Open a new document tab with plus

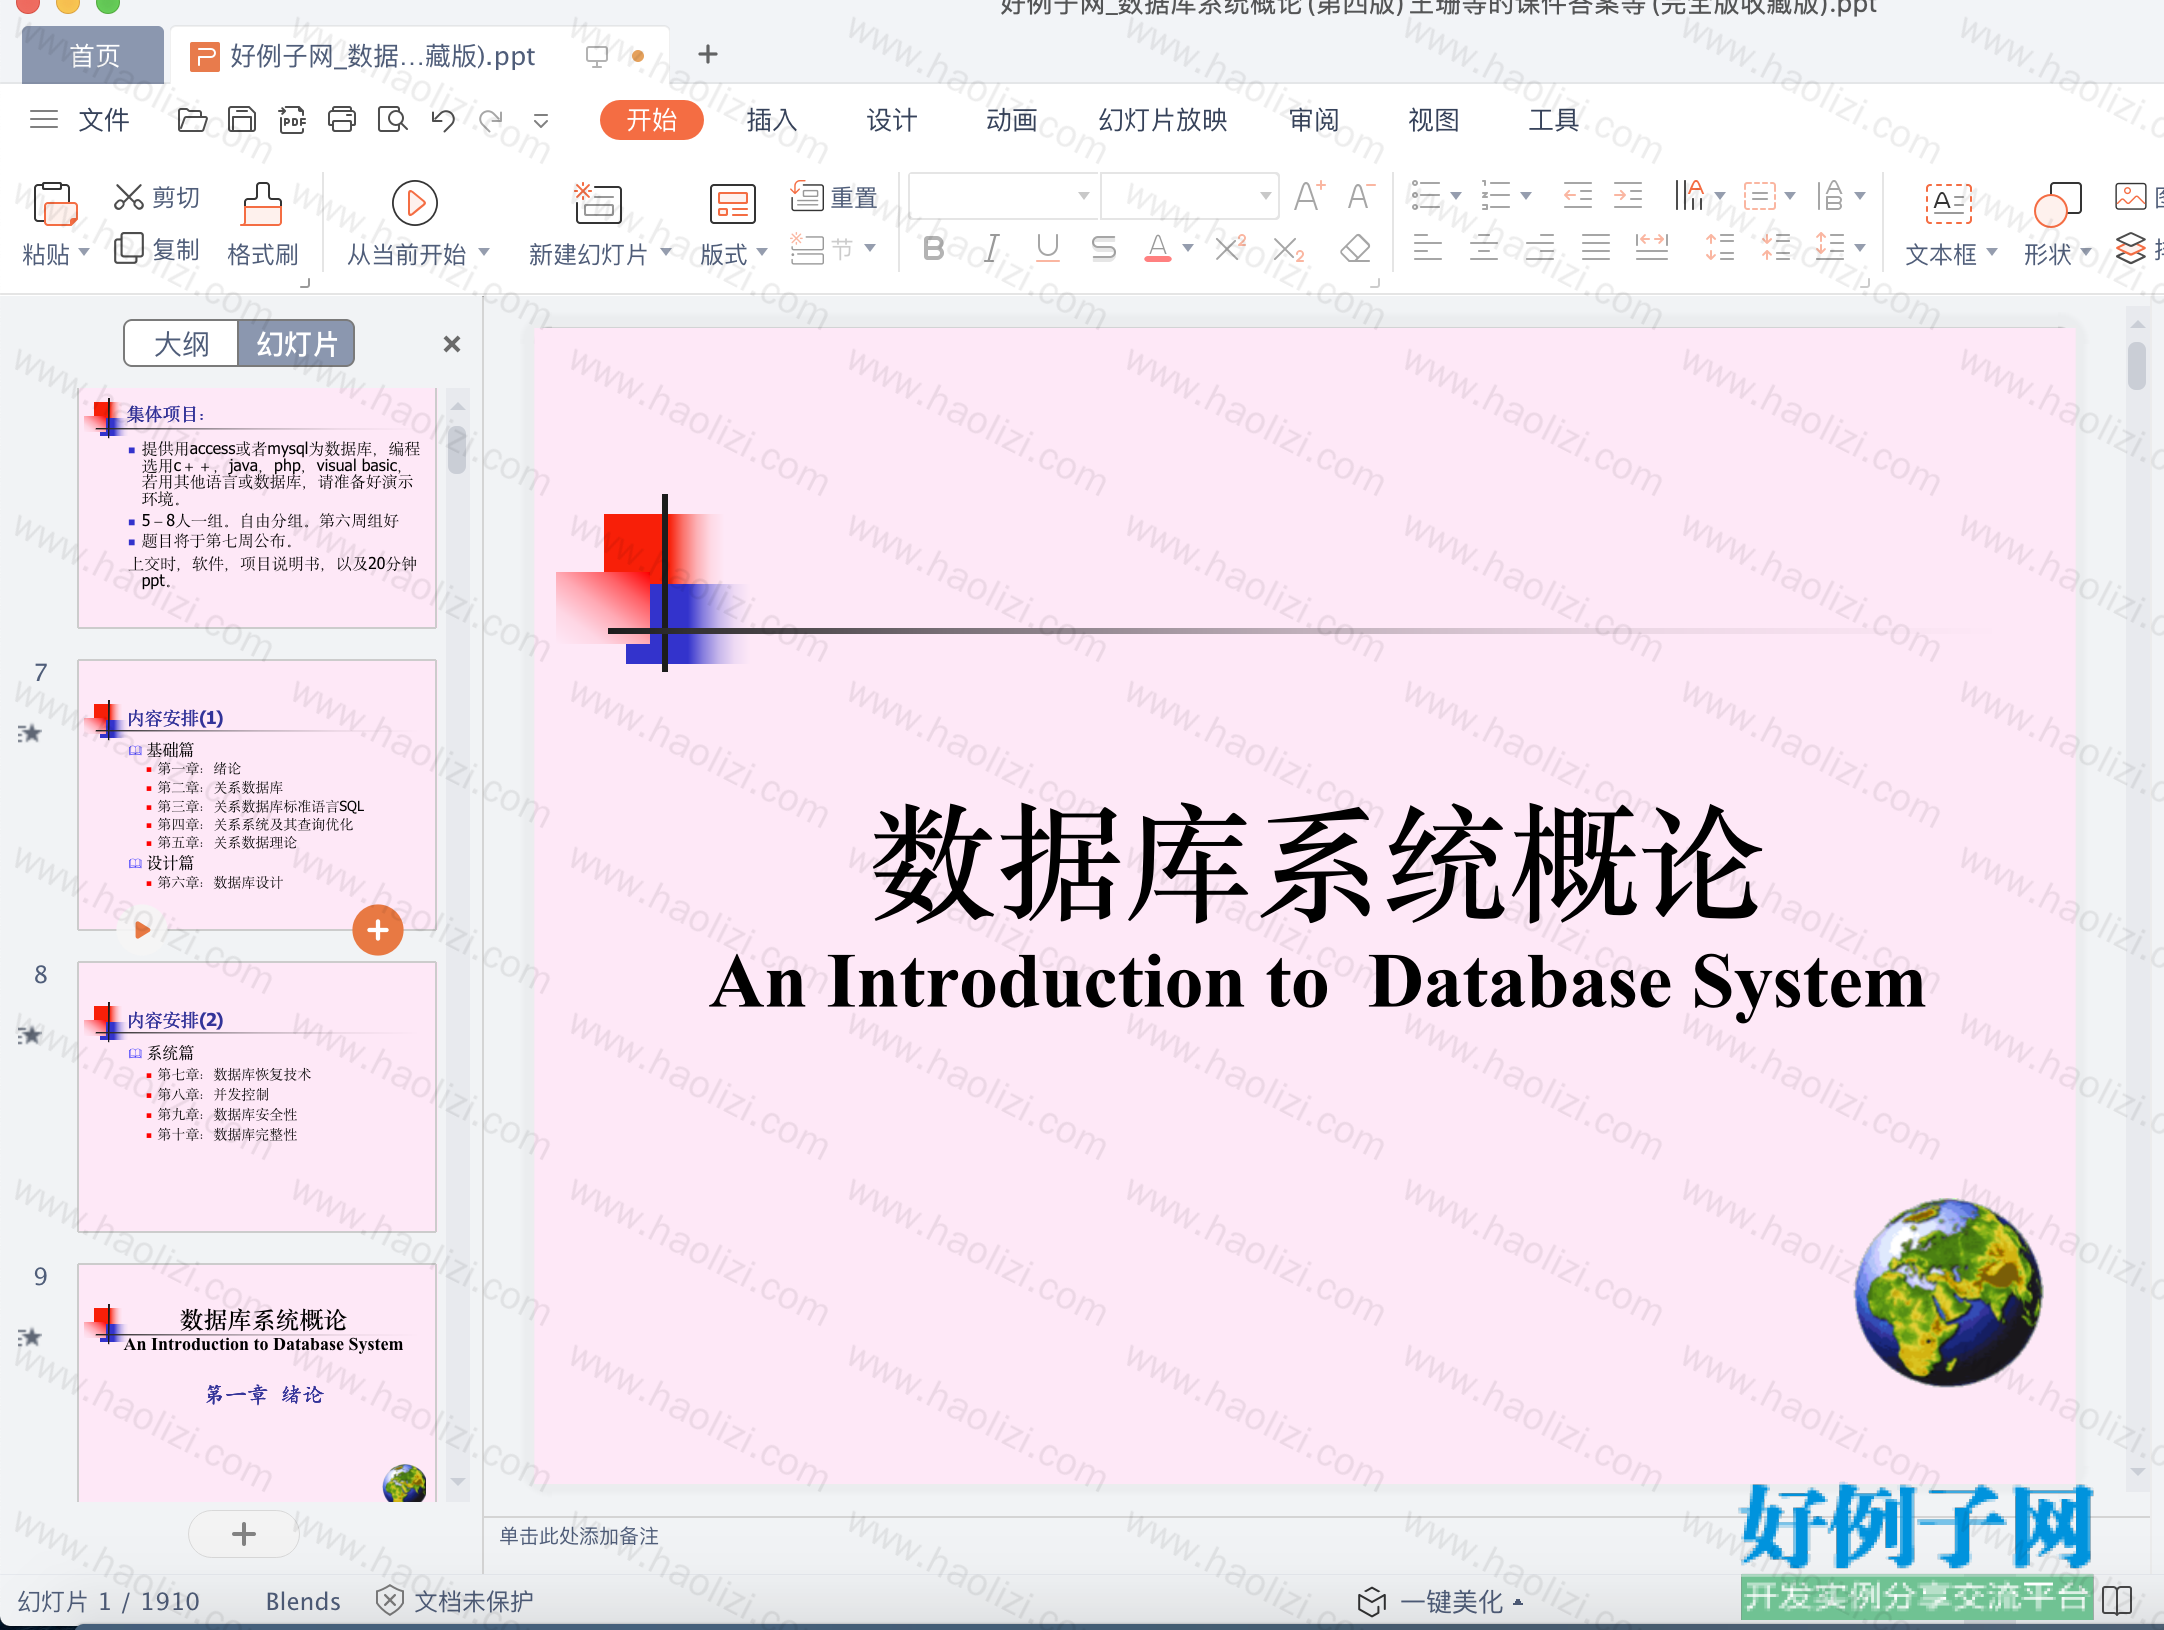[708, 54]
